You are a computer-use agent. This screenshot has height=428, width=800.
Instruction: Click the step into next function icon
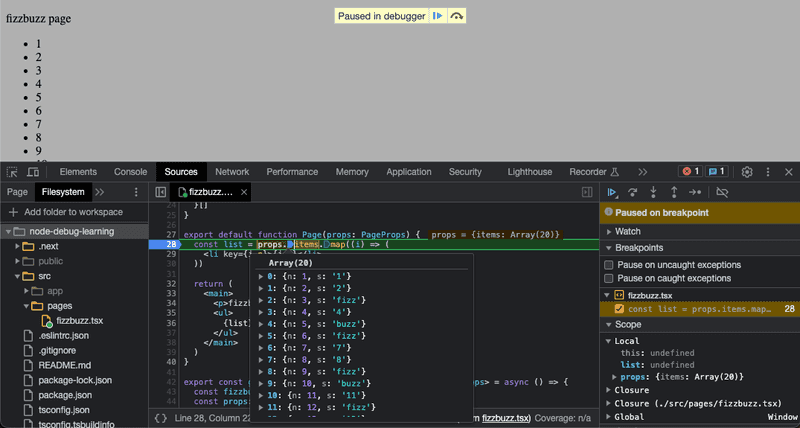click(x=653, y=192)
